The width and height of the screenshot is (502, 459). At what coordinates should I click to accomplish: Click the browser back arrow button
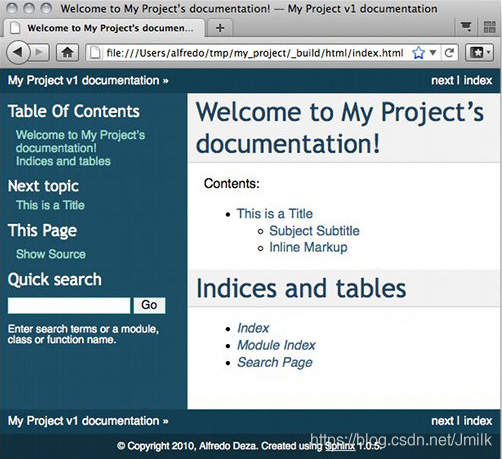[x=18, y=52]
